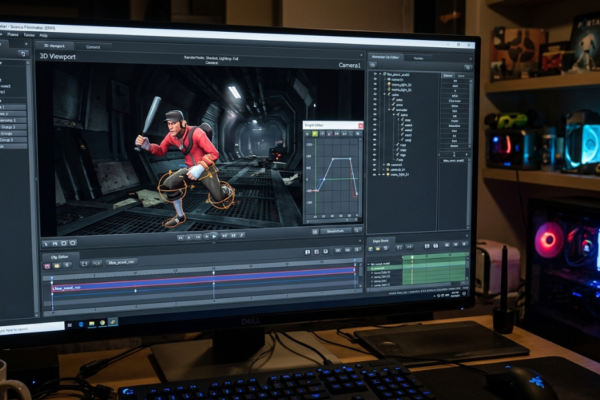Select the blue_scout_run clip on the timeline
This screenshot has width=600, height=400.
(203, 279)
